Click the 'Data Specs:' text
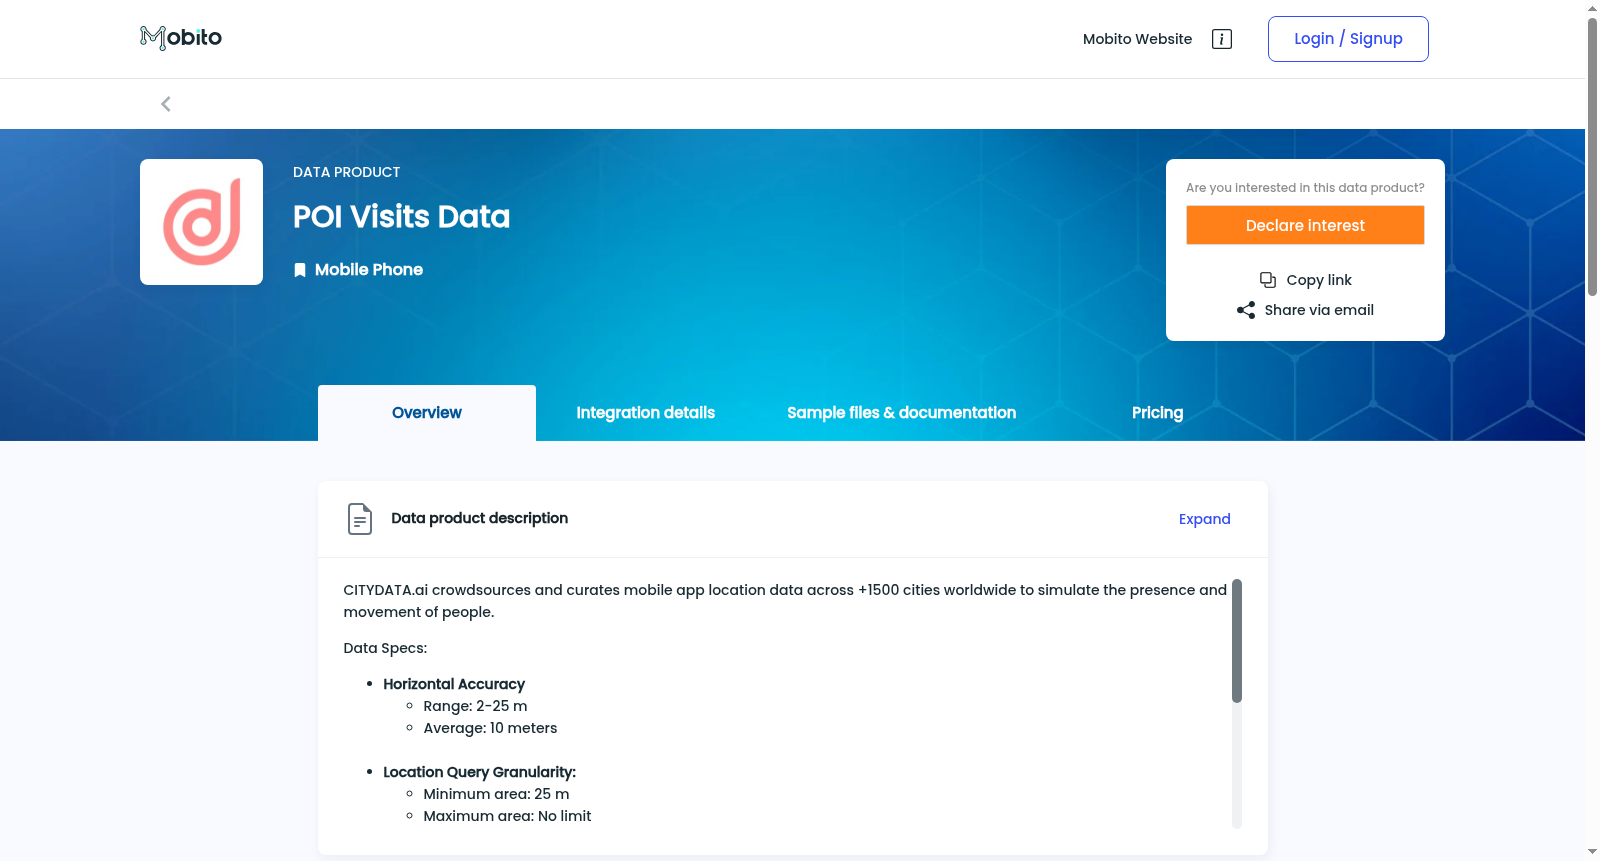This screenshot has width=1600, height=861. click(x=385, y=648)
